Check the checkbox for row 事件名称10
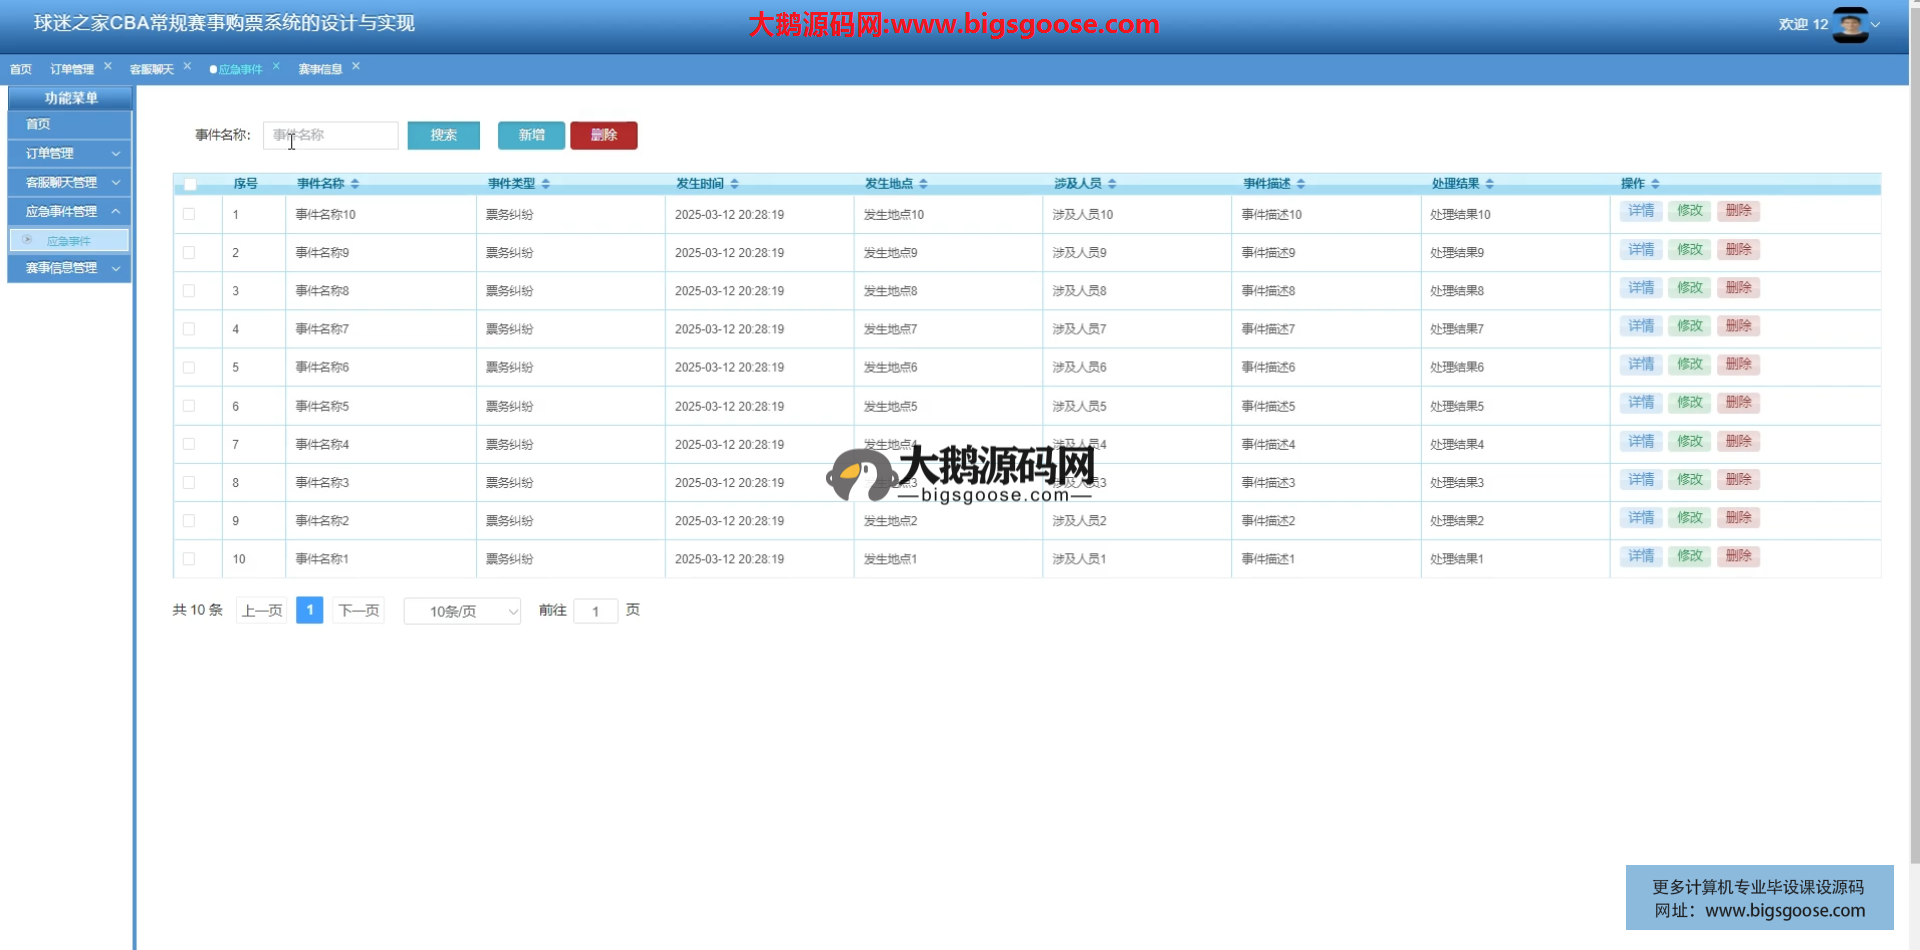This screenshot has width=1920, height=950. point(189,214)
